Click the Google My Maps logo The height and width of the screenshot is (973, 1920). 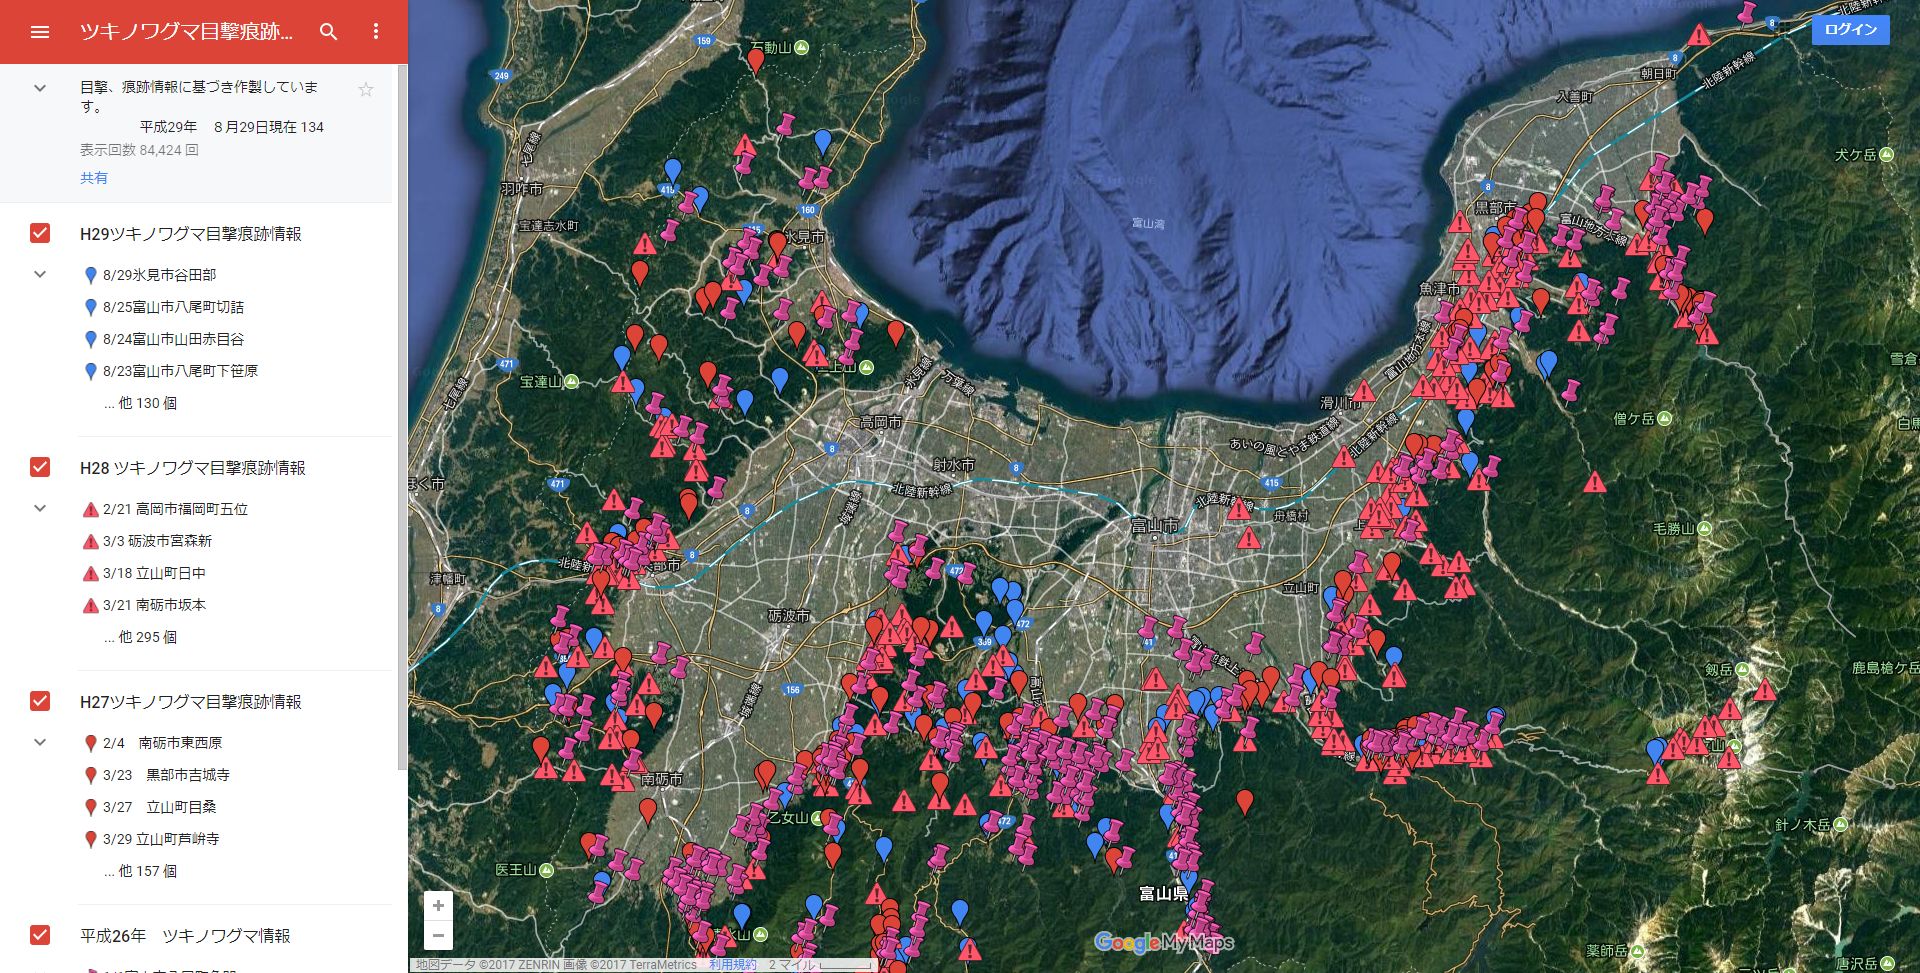[1164, 942]
